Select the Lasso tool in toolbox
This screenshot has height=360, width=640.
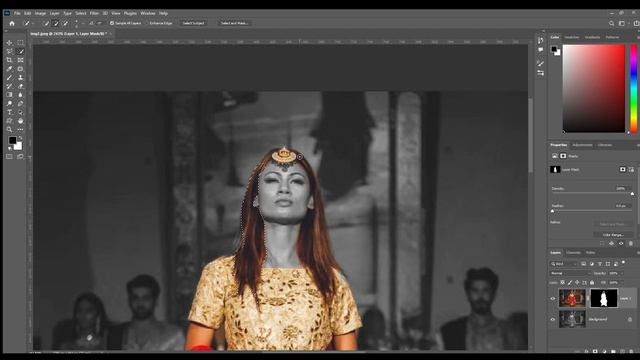[9, 51]
